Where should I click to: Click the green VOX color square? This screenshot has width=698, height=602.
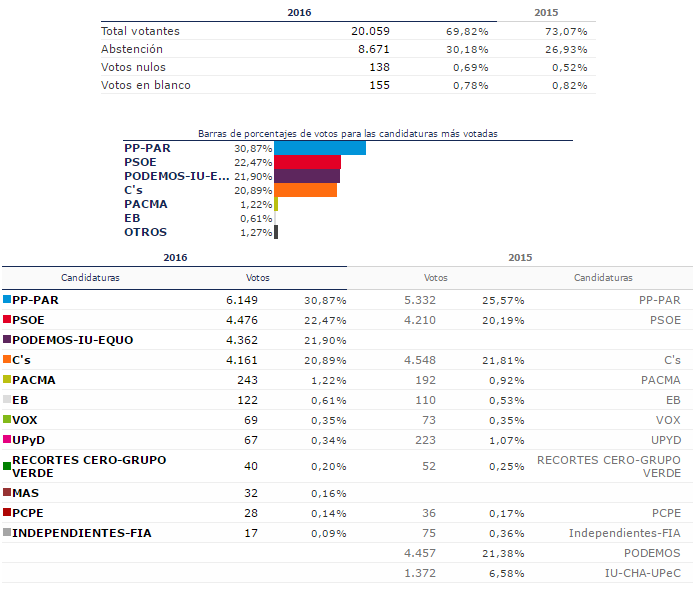7,419
